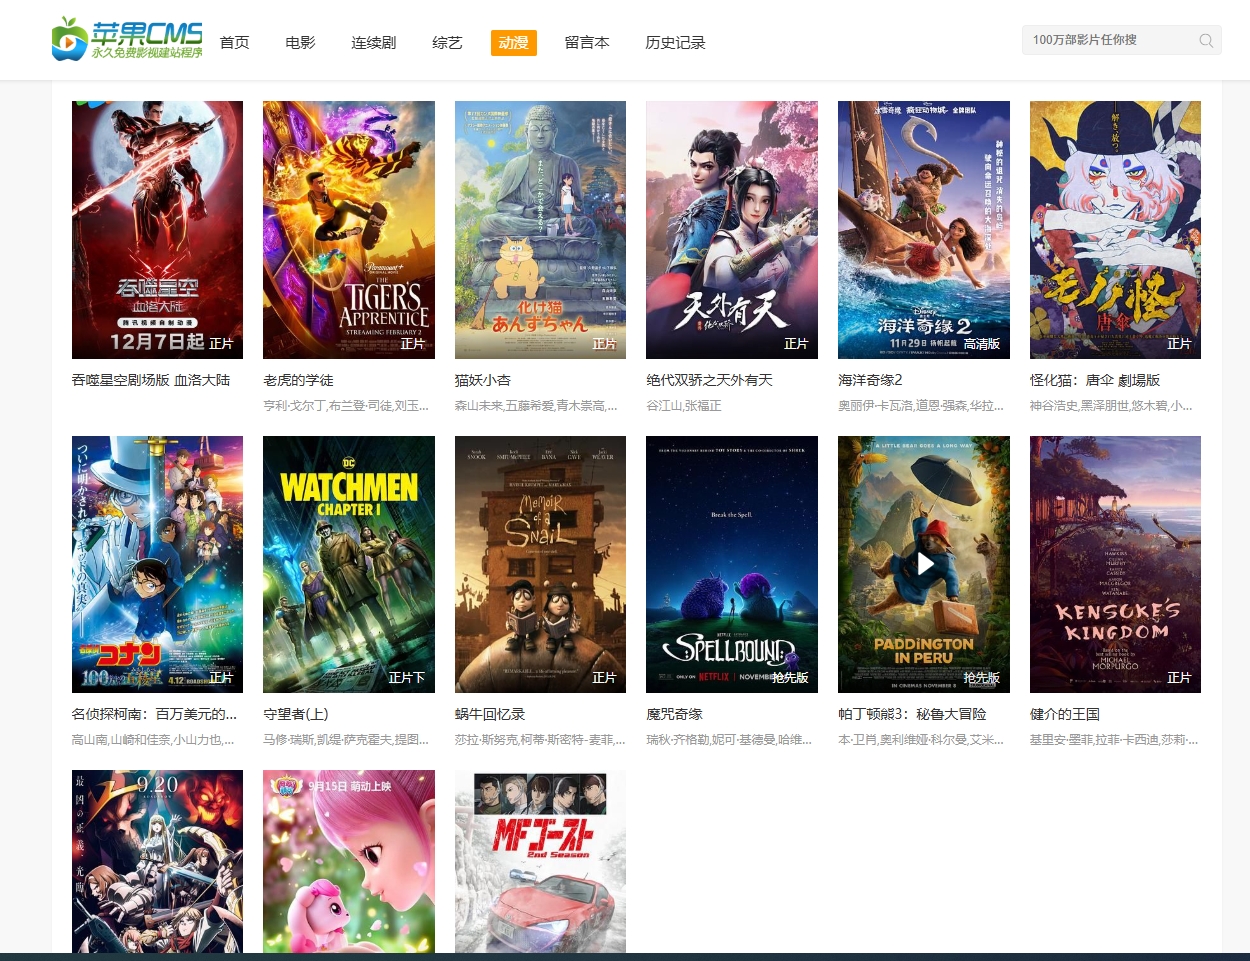Open the 留言本 nav item
This screenshot has height=961, width=1250.
tap(586, 43)
